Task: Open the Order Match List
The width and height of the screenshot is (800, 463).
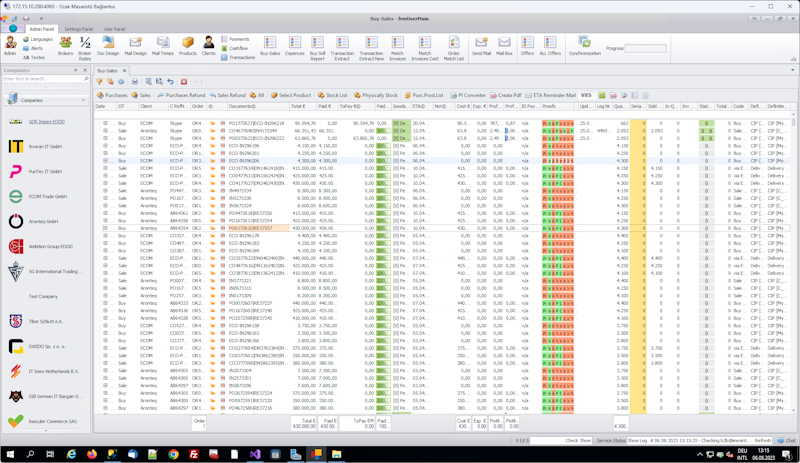Action: click(x=454, y=48)
